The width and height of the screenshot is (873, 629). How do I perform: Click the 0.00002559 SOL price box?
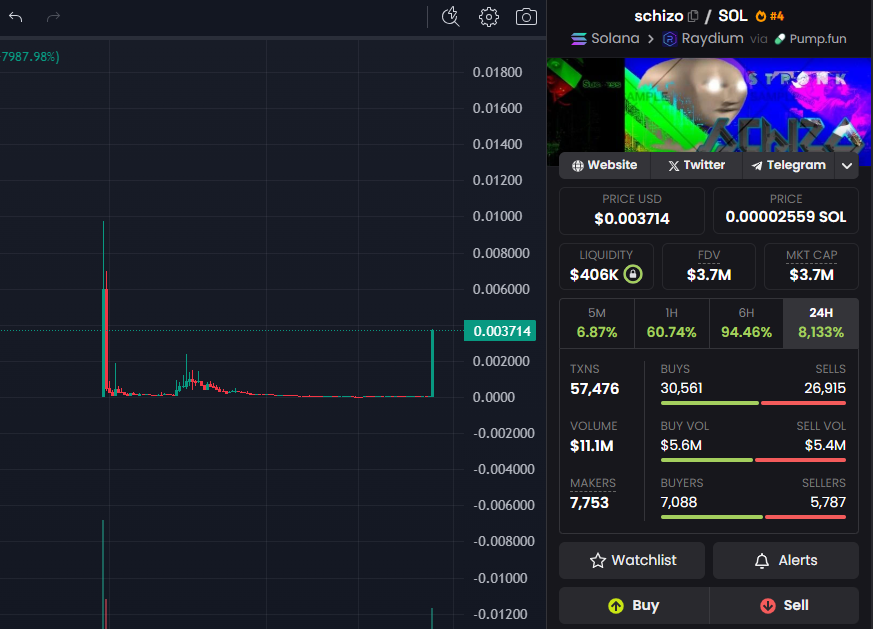[x=786, y=211]
